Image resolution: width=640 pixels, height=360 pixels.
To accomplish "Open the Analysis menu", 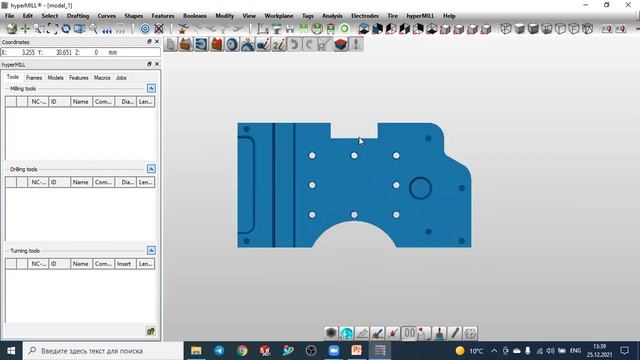I will 332,16.
